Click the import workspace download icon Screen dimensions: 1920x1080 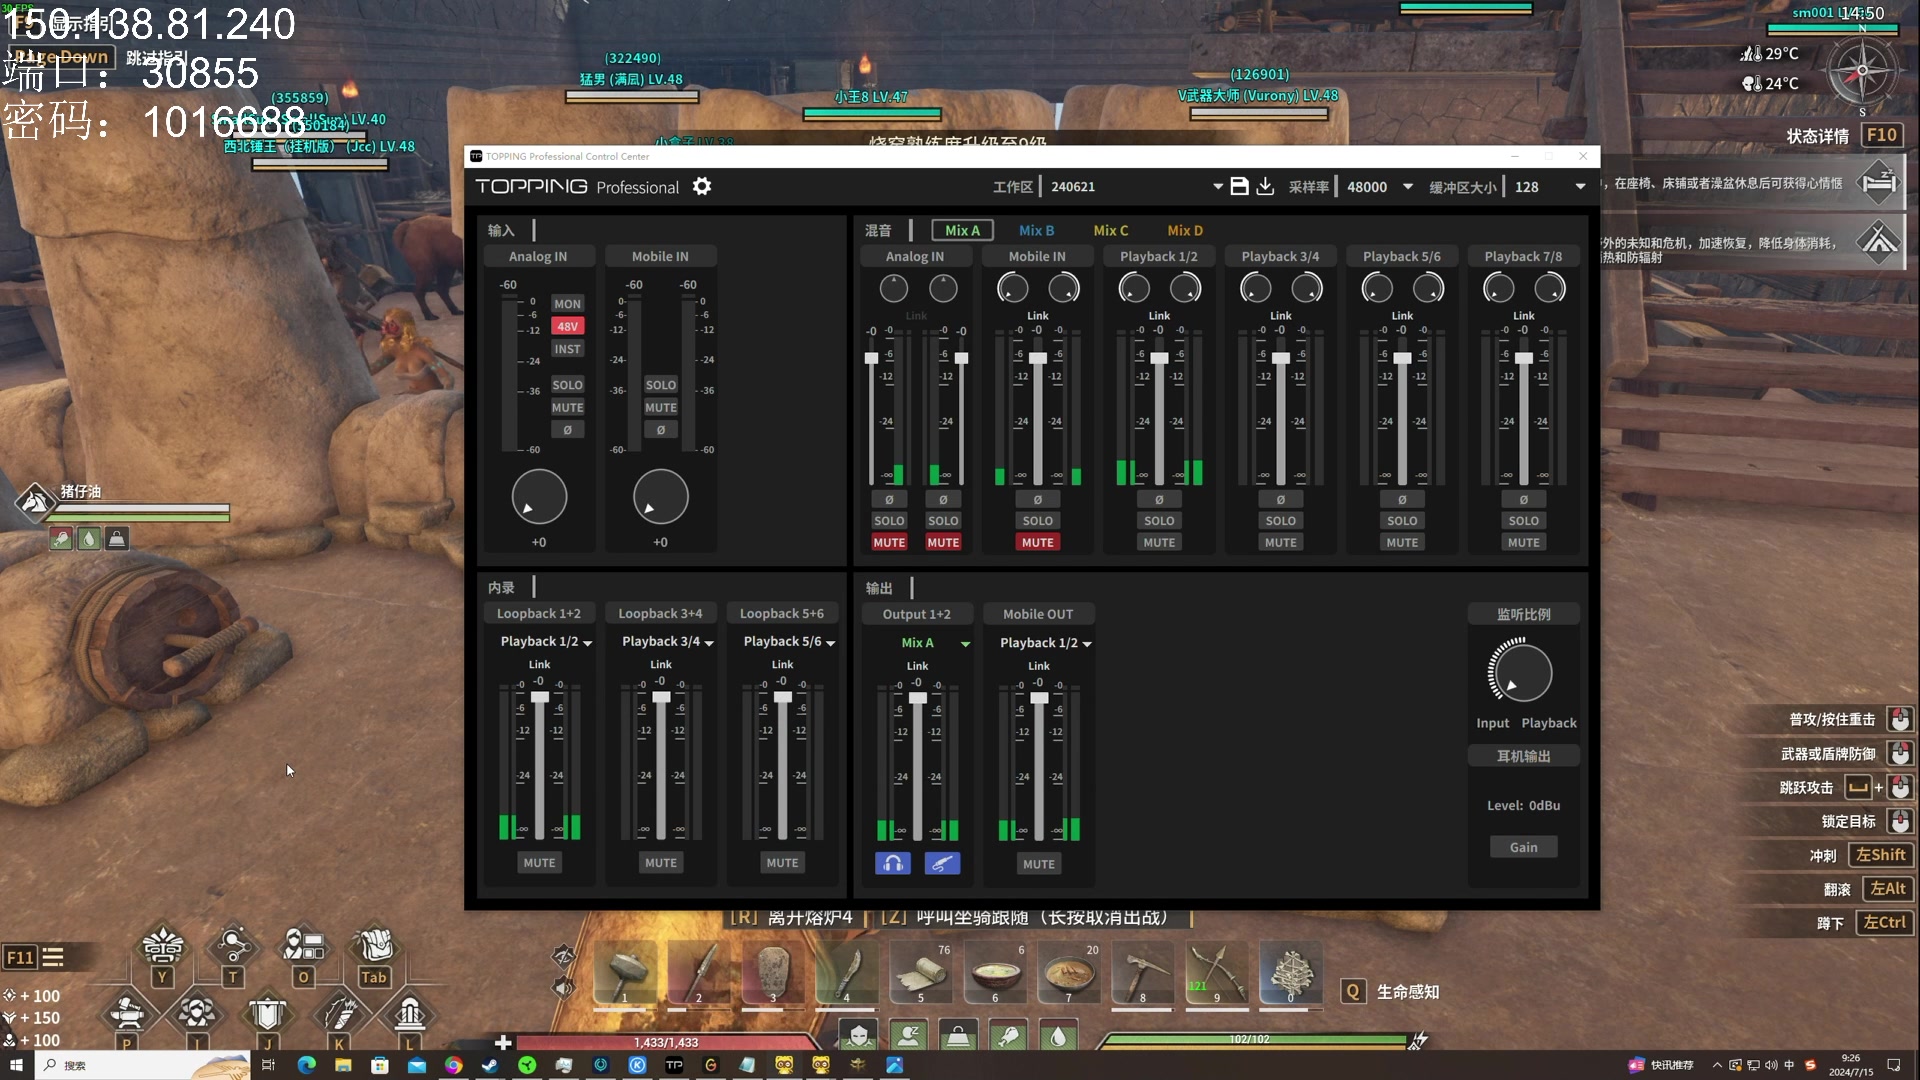click(x=1265, y=187)
